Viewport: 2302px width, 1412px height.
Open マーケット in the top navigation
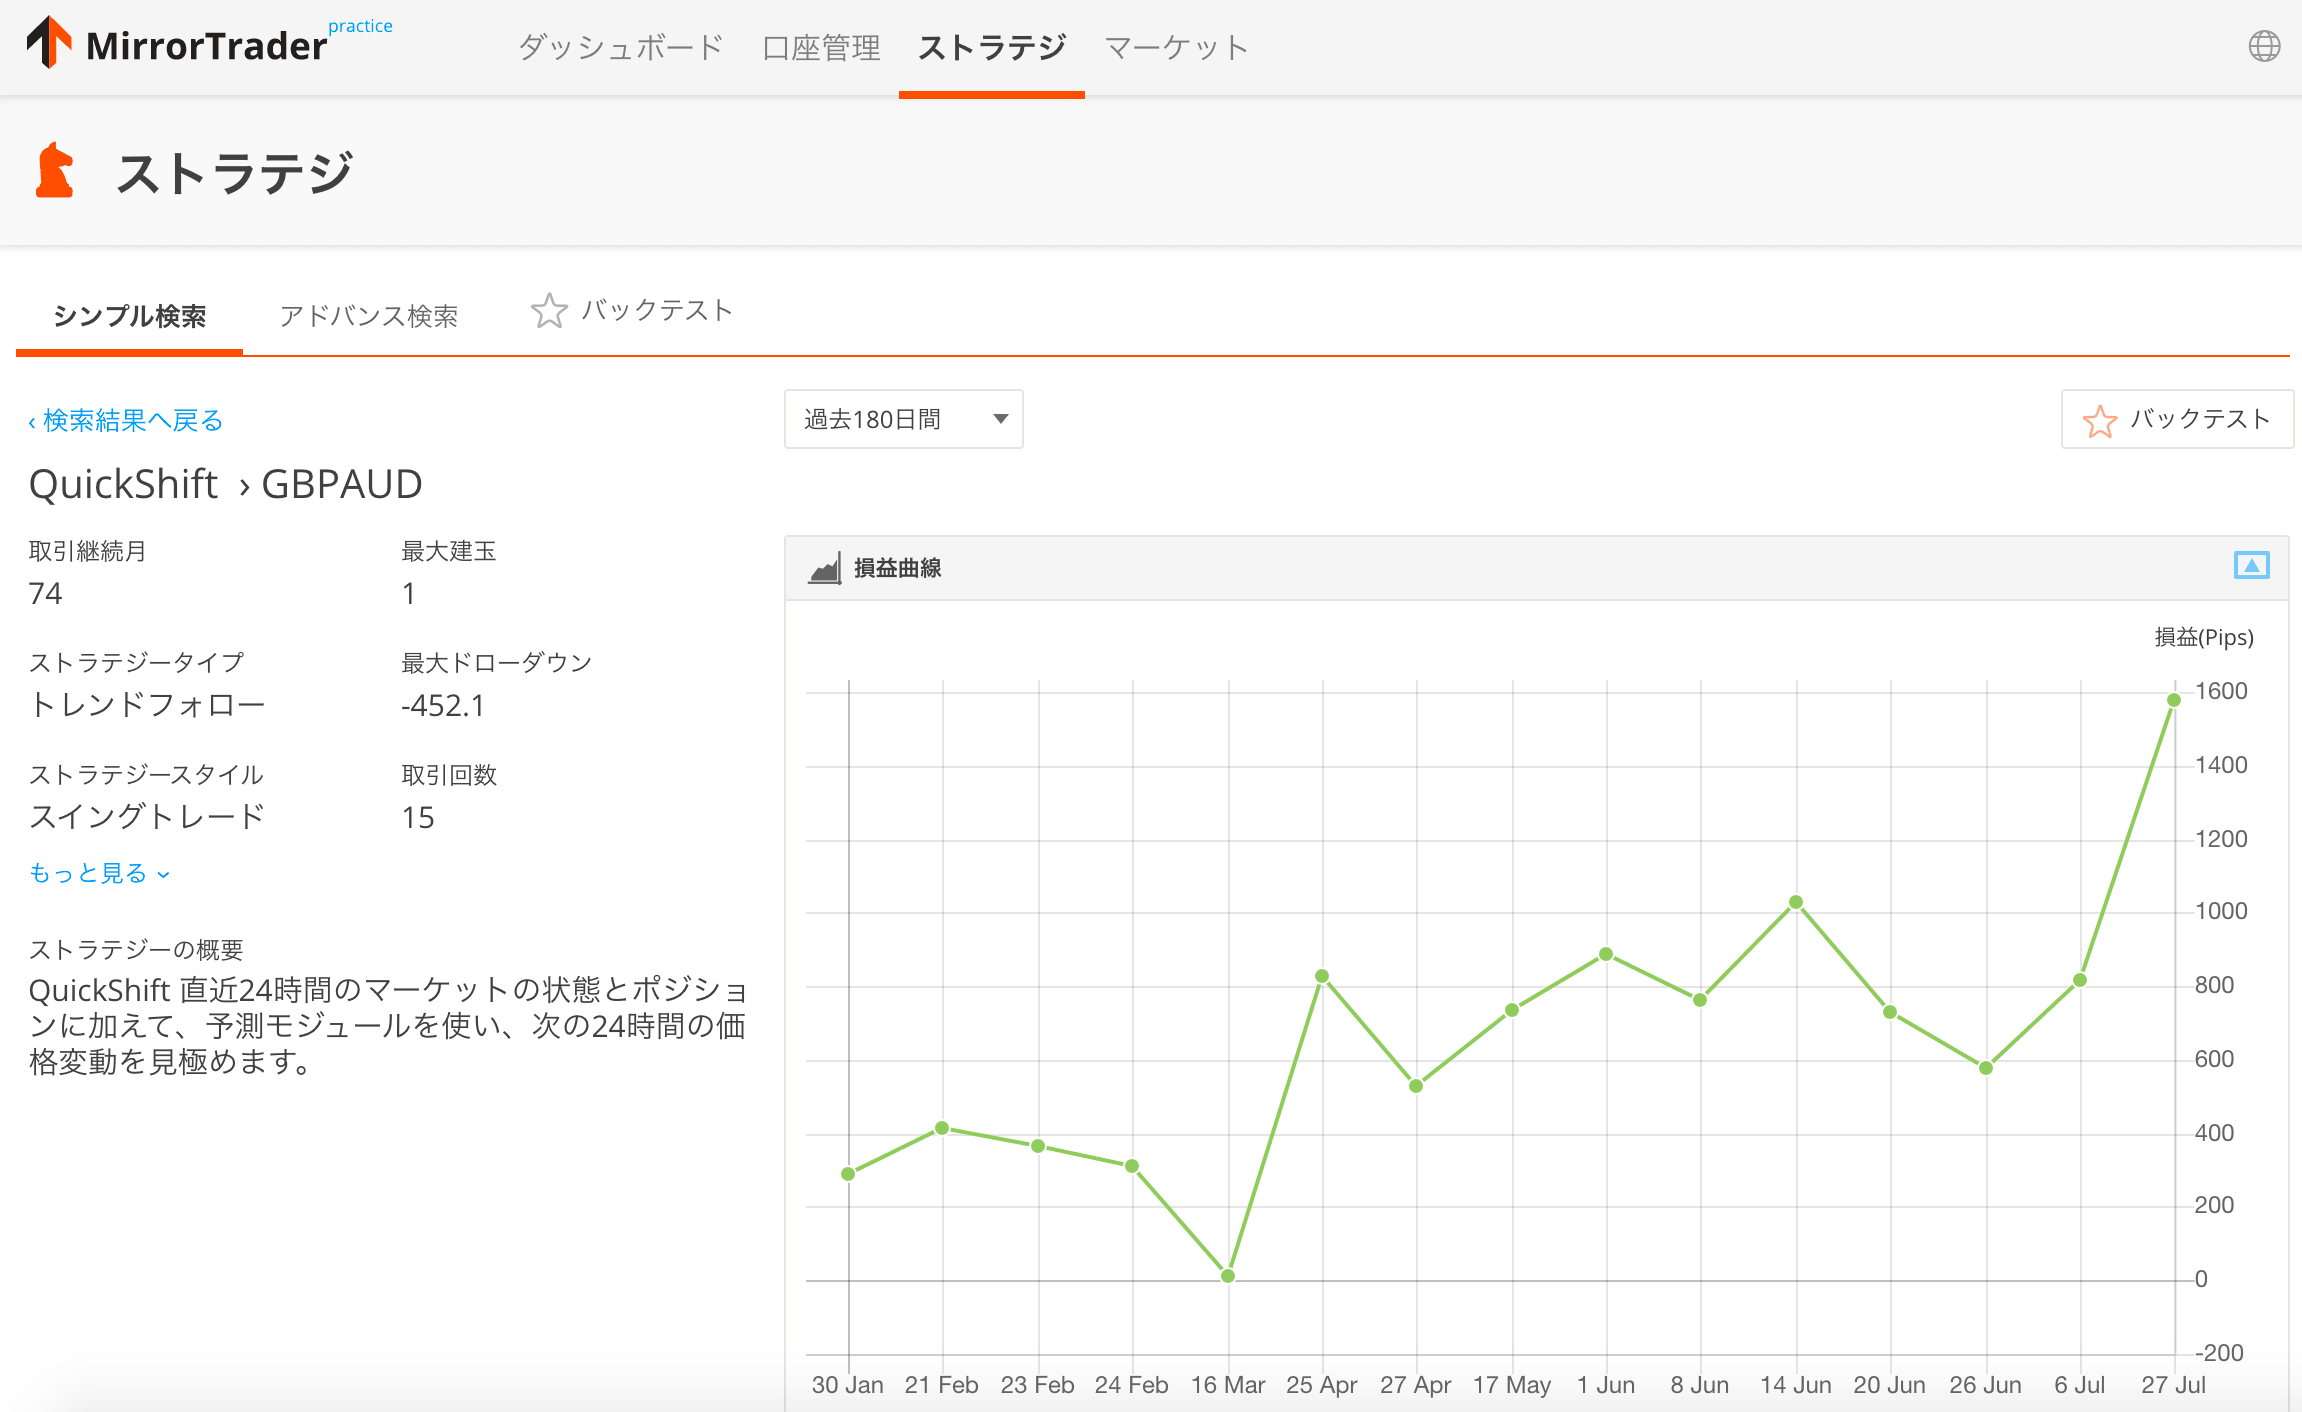point(1176,47)
